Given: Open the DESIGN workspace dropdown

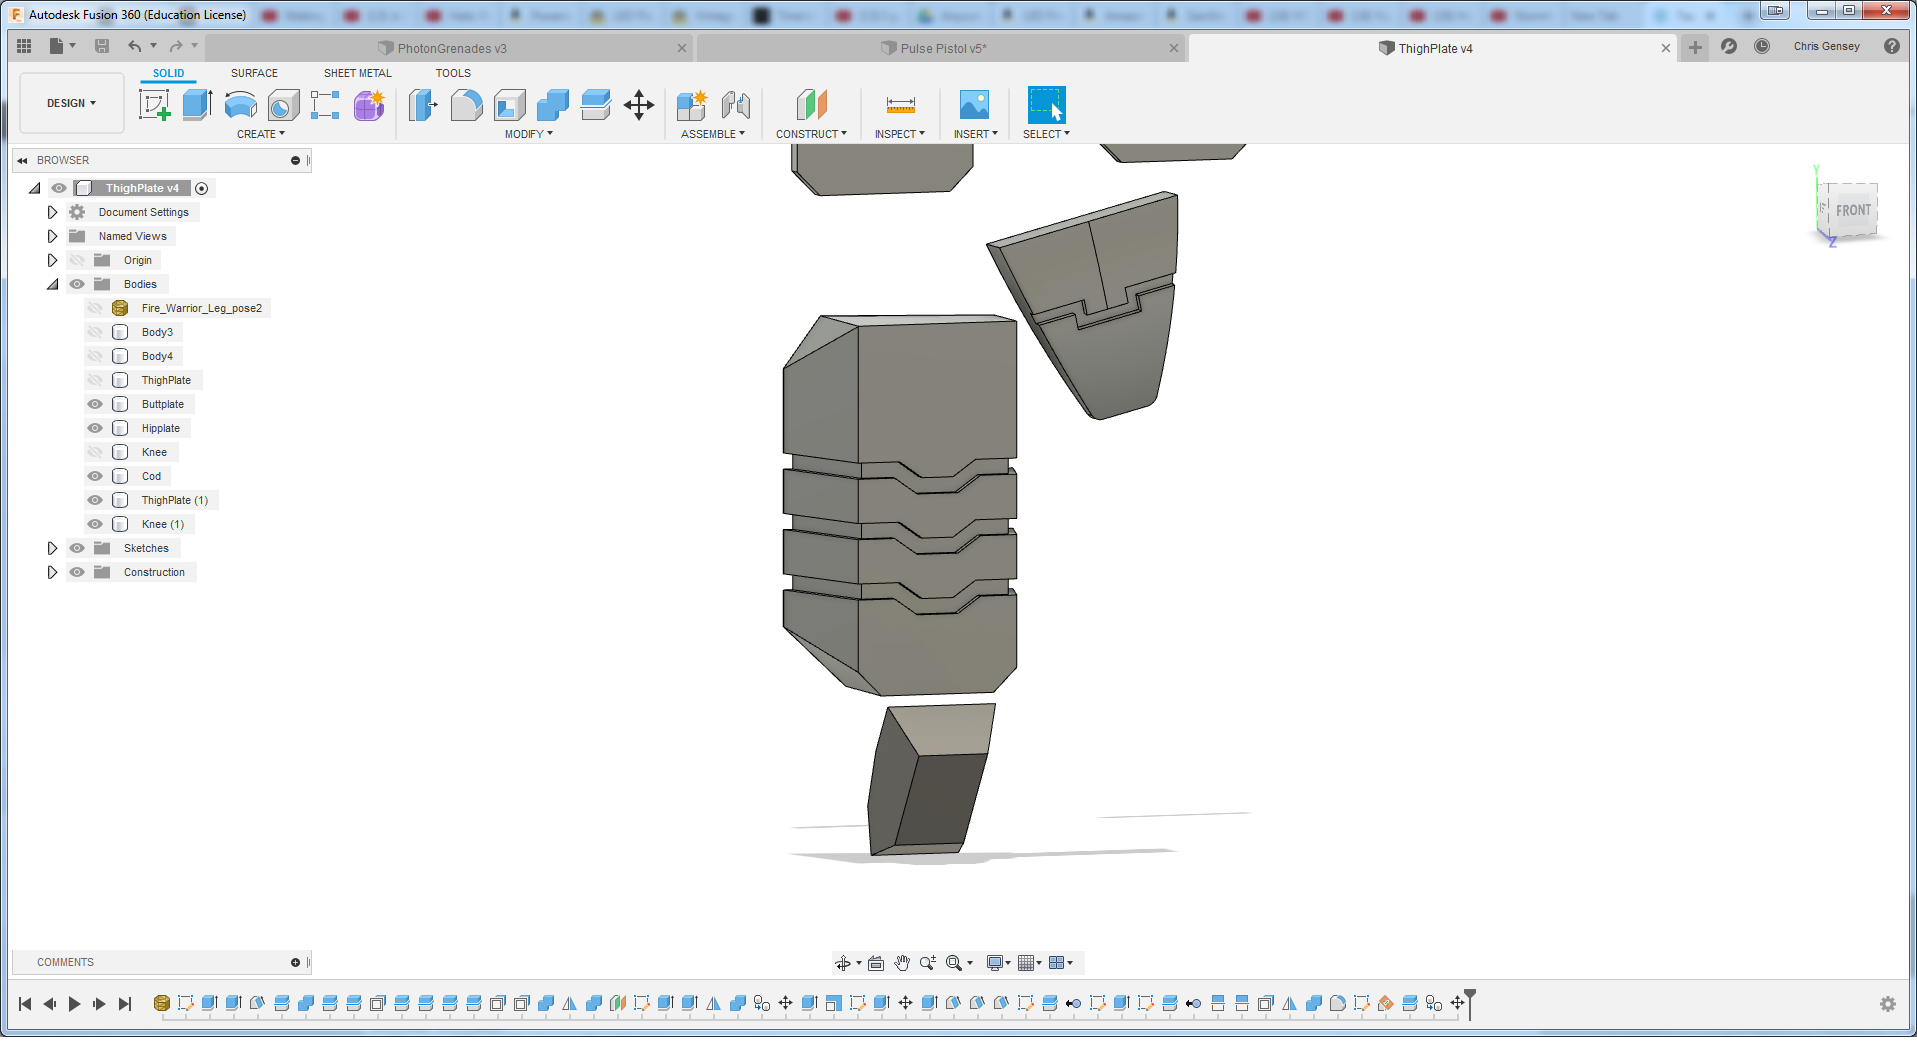Looking at the screenshot, I should pos(71,103).
